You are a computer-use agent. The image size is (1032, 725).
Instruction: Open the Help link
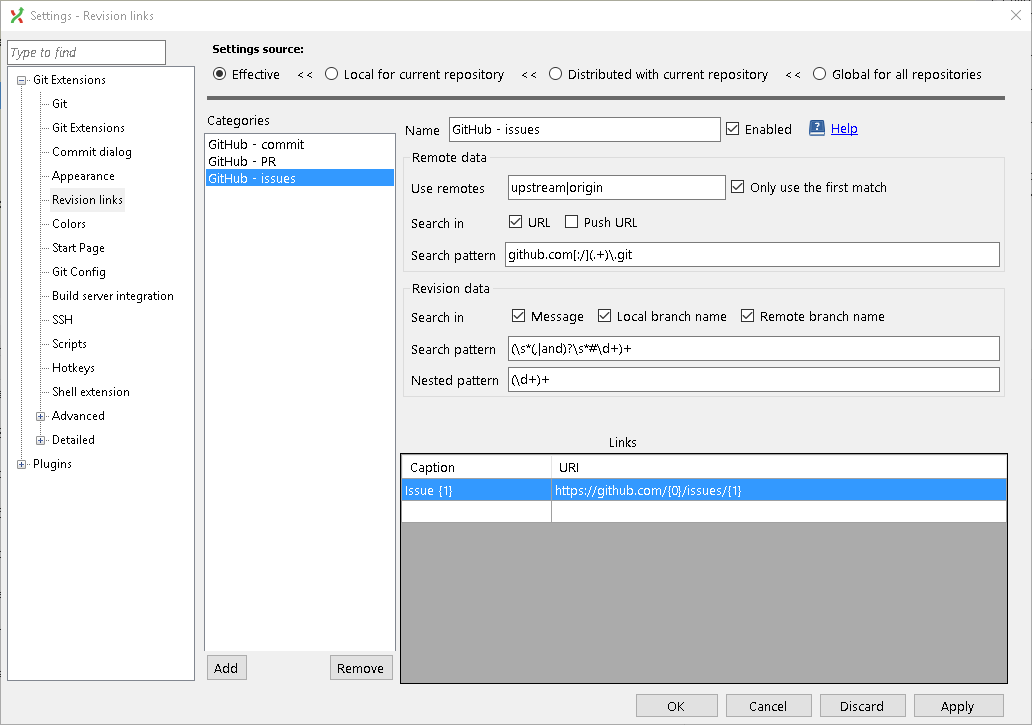point(844,129)
